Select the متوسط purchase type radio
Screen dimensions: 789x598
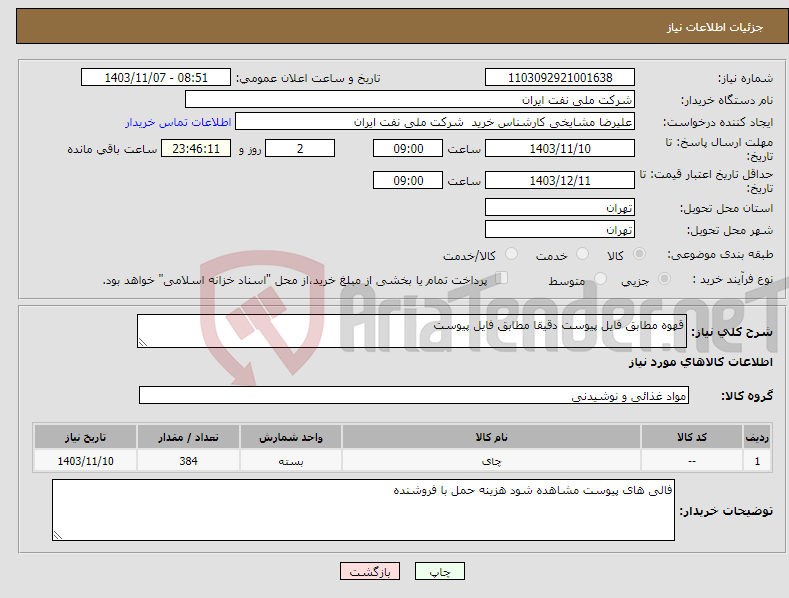click(600, 279)
